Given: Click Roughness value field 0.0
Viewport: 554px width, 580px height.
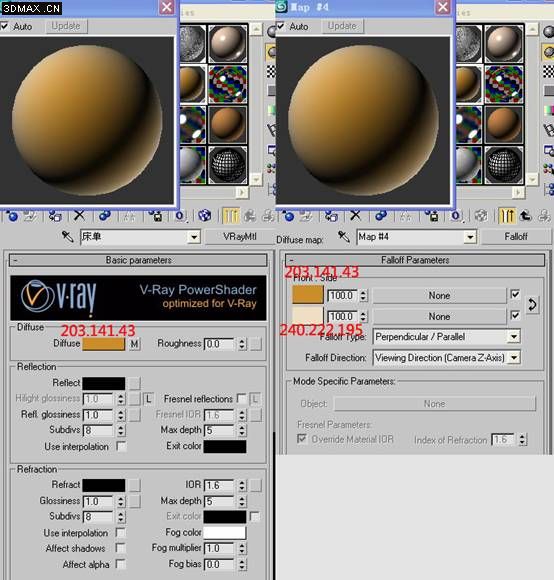Looking at the screenshot, I should tap(220, 344).
